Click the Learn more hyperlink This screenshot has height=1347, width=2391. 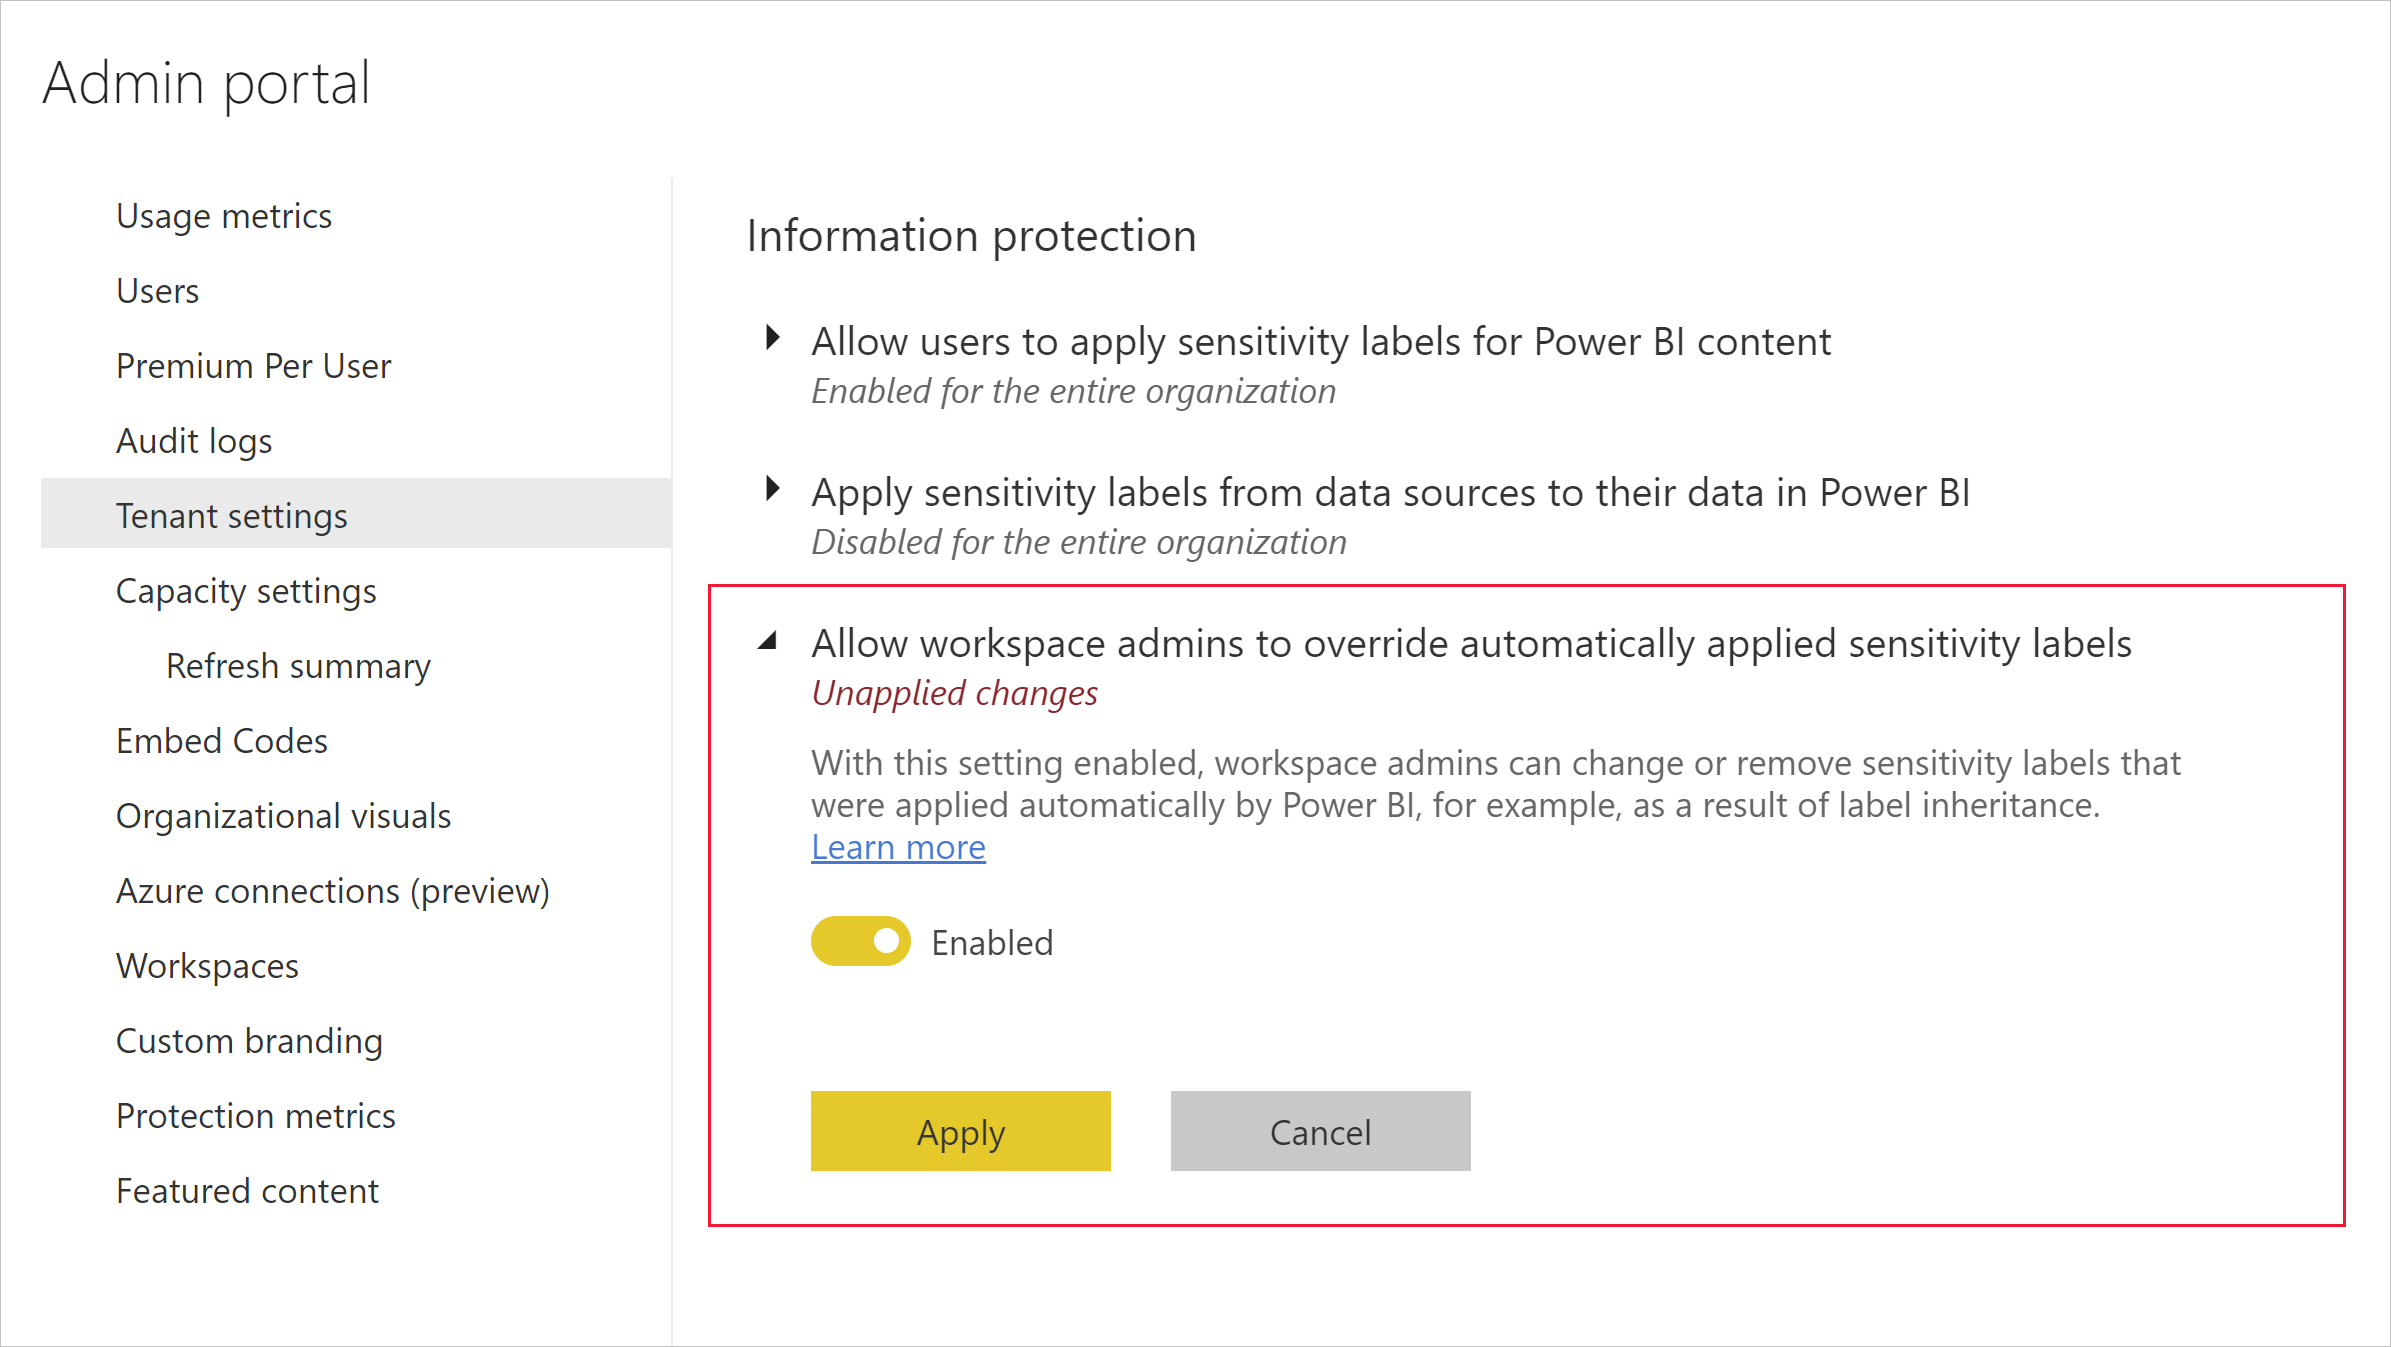pos(897,846)
